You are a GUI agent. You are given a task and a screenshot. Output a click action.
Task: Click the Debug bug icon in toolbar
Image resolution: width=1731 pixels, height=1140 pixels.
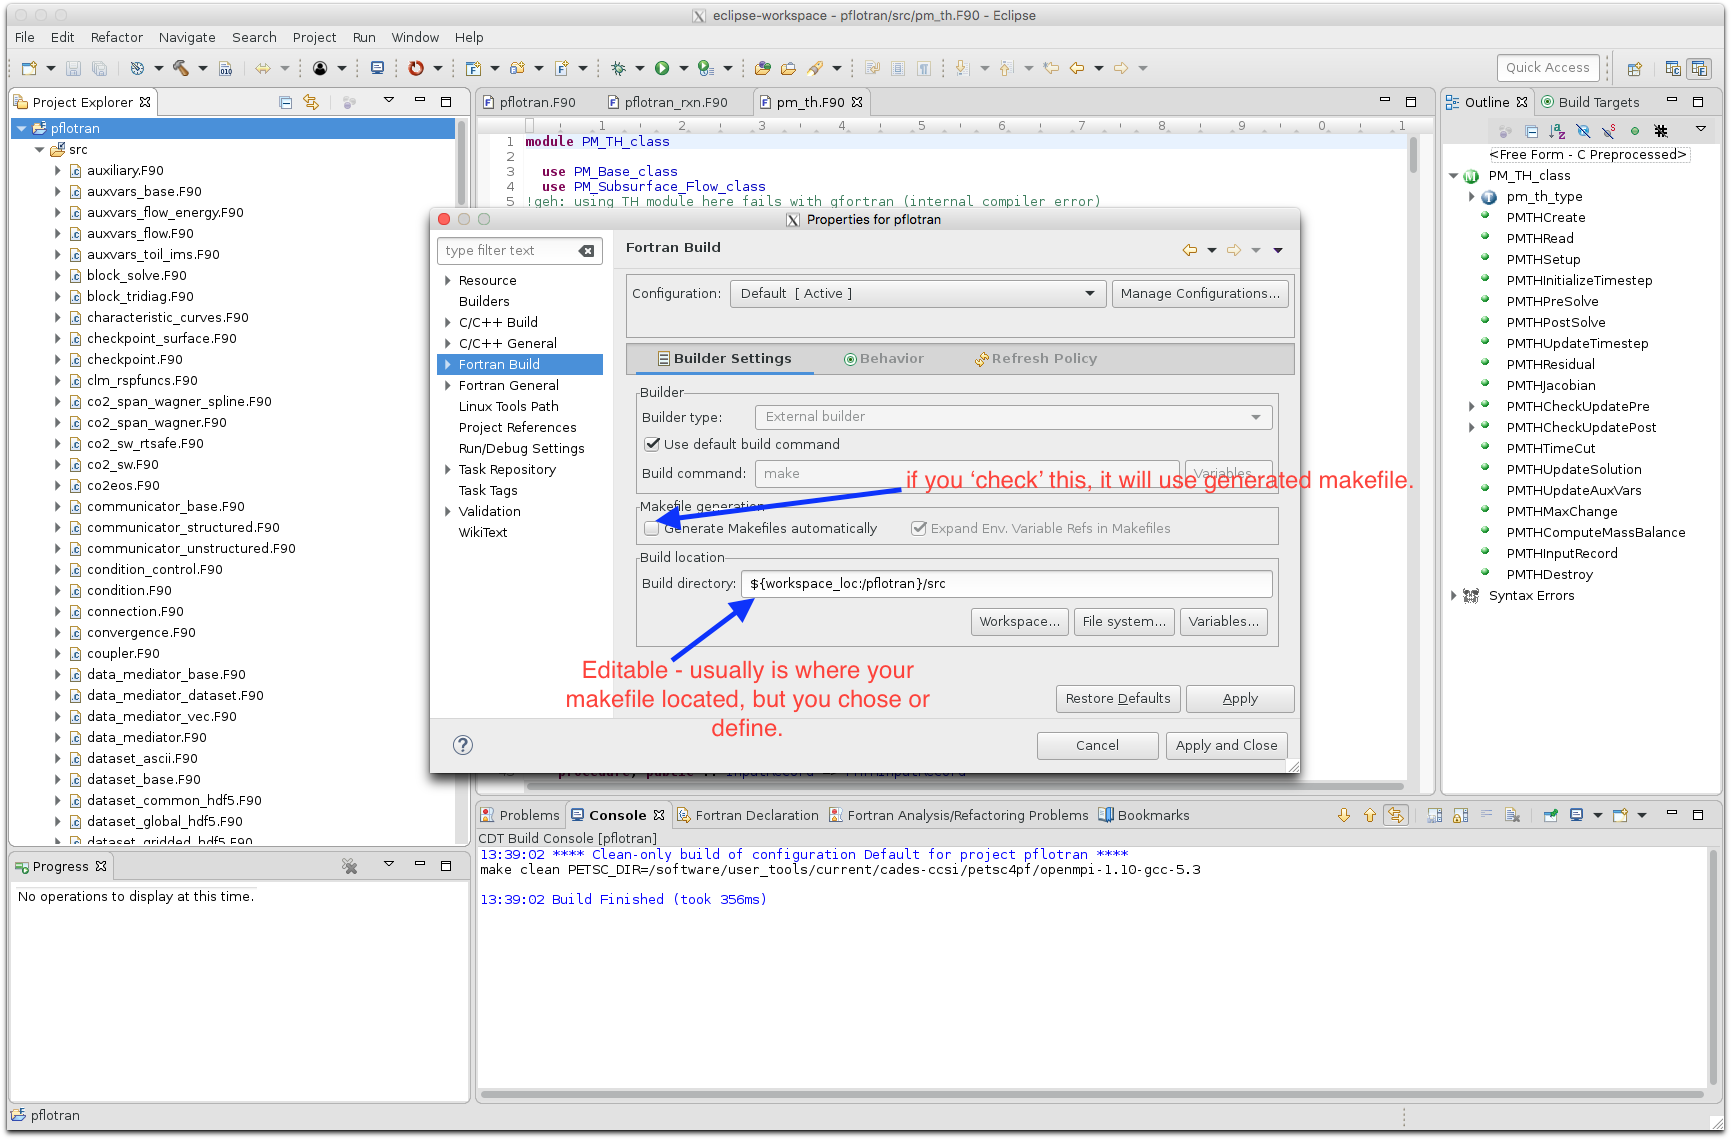pos(619,68)
